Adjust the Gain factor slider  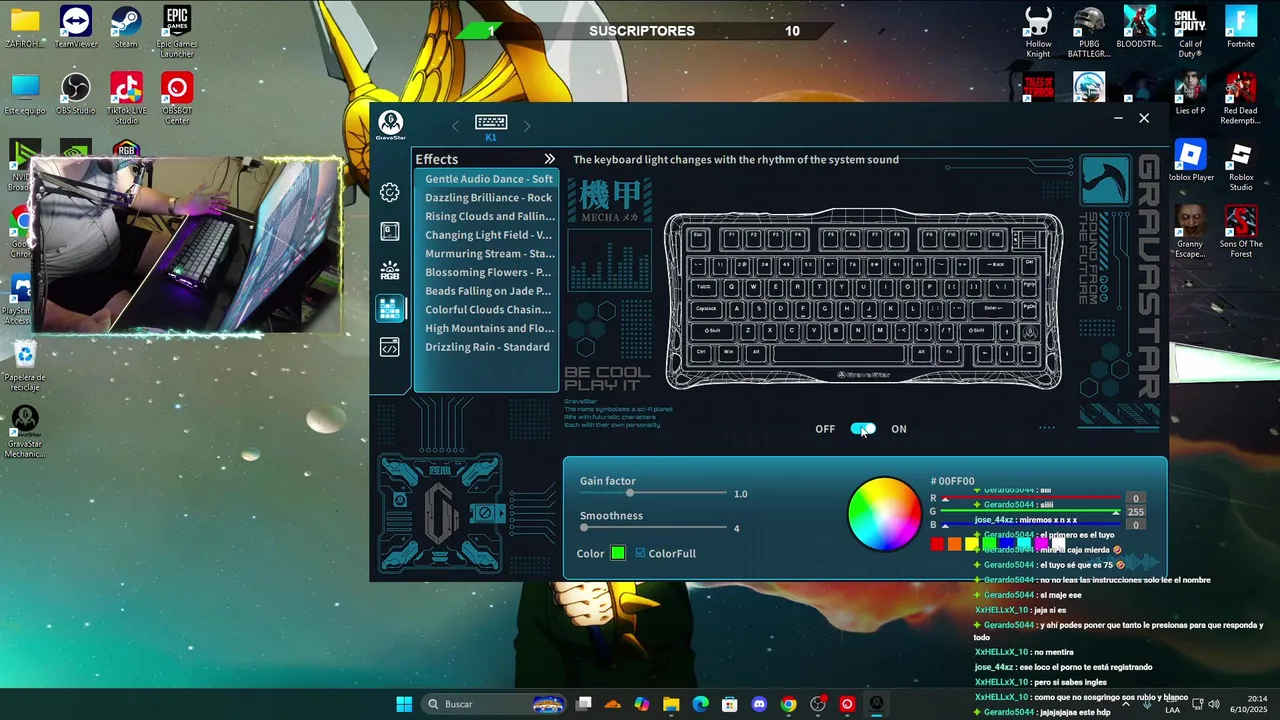coord(653,493)
